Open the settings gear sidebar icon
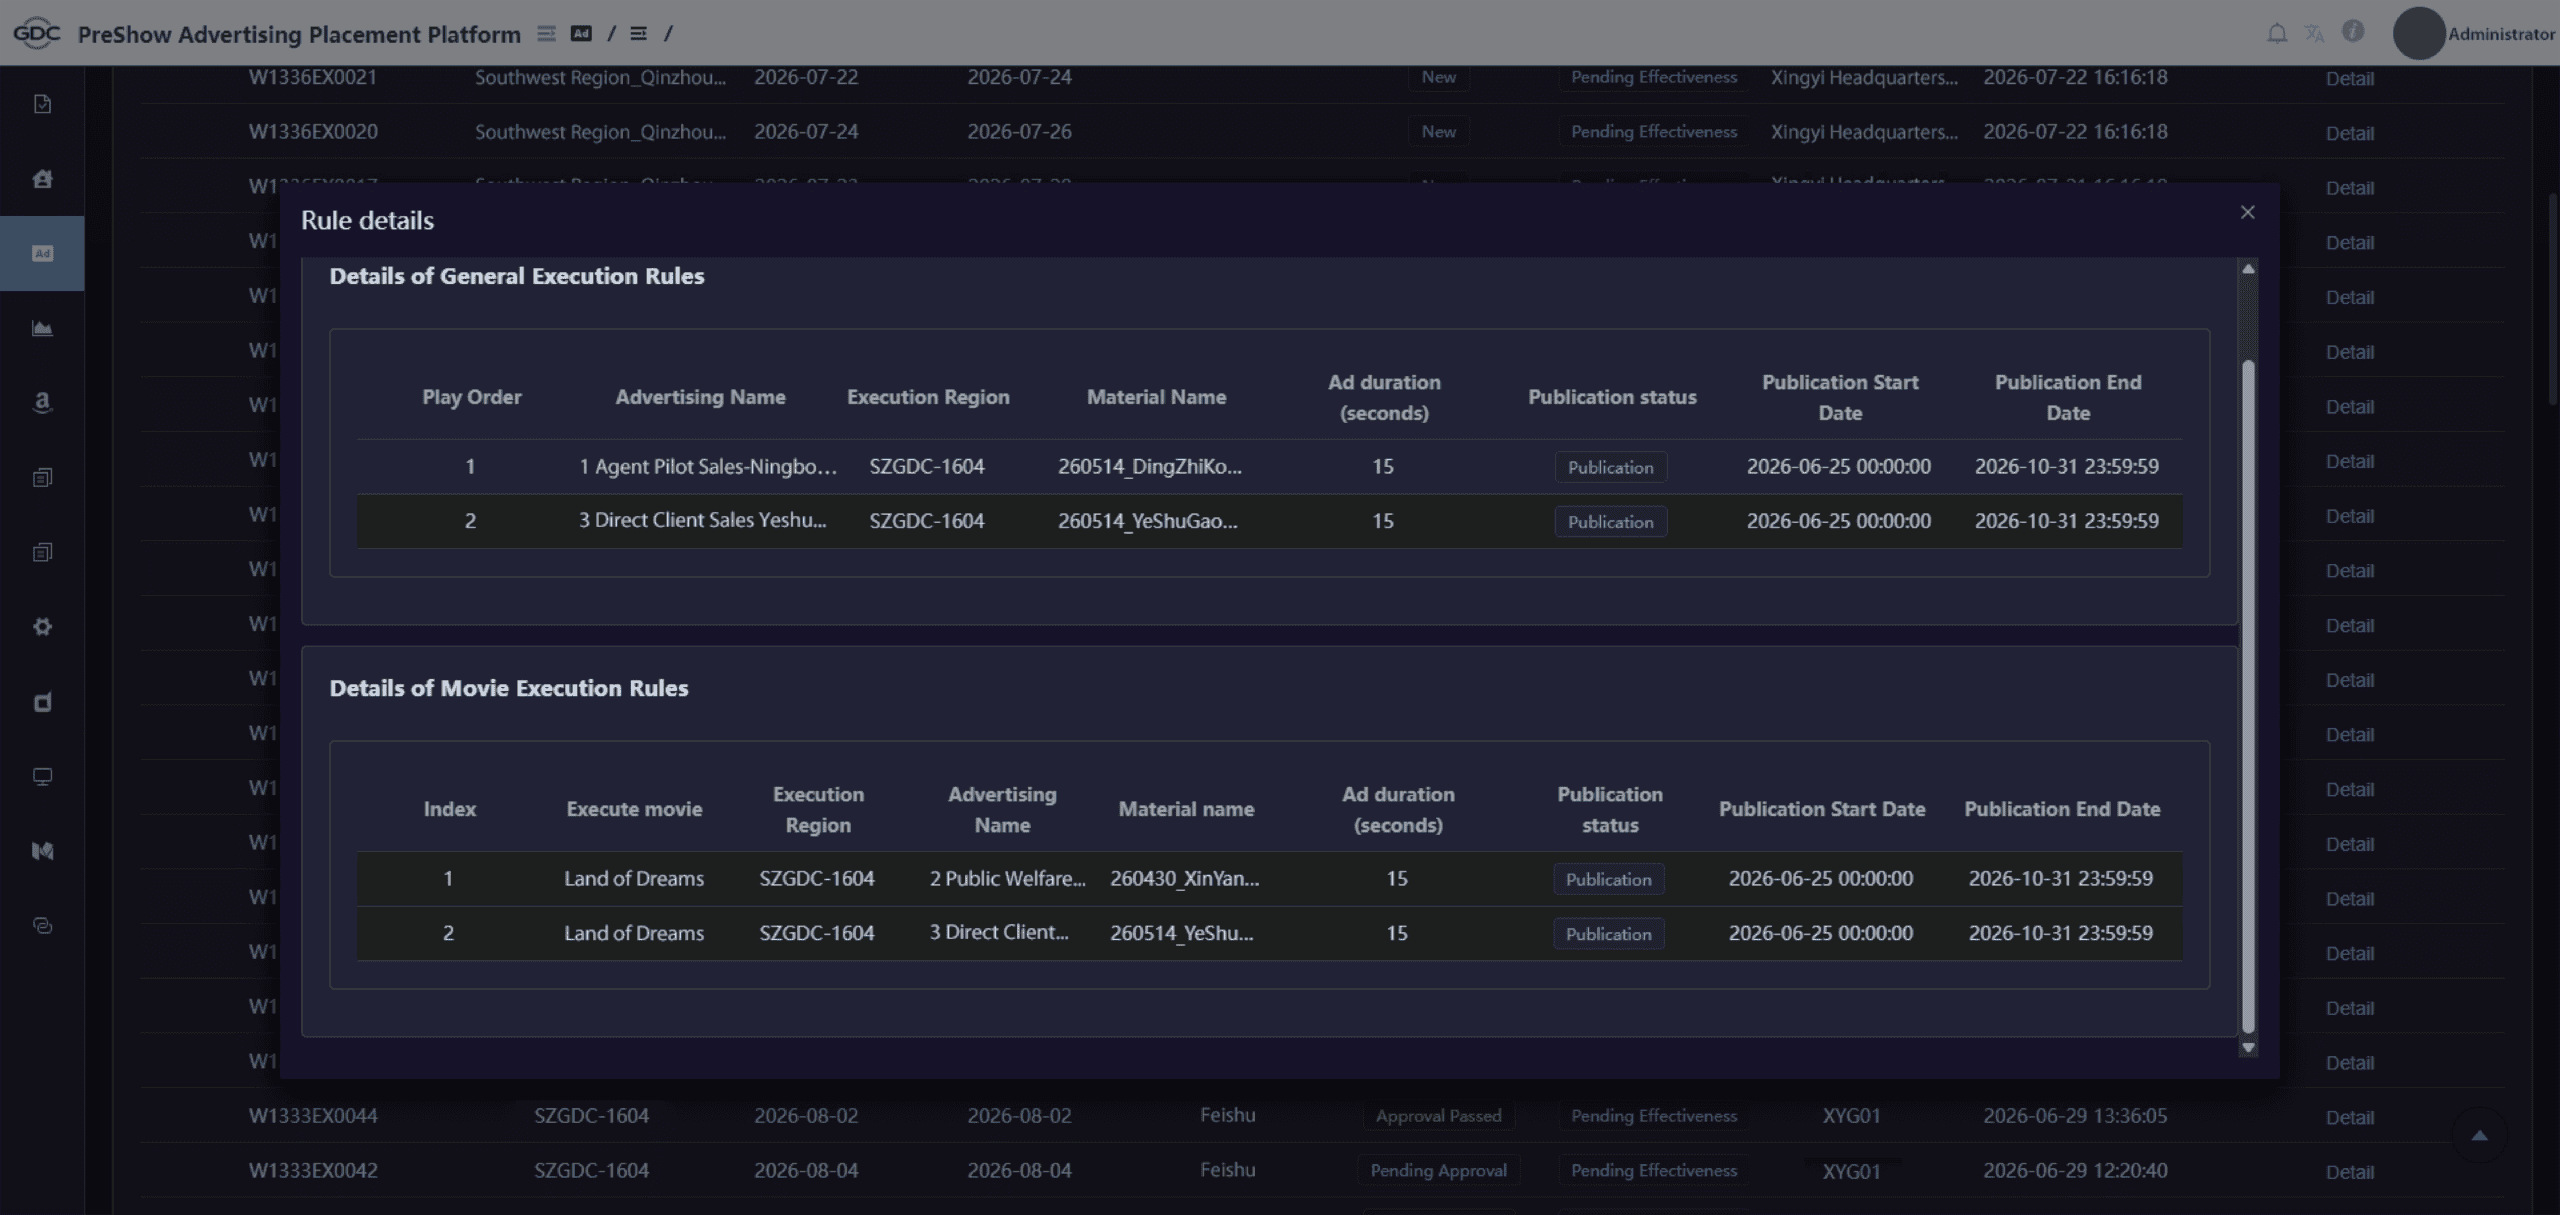Image resolution: width=2560 pixels, height=1215 pixels. pyautogui.click(x=42, y=627)
